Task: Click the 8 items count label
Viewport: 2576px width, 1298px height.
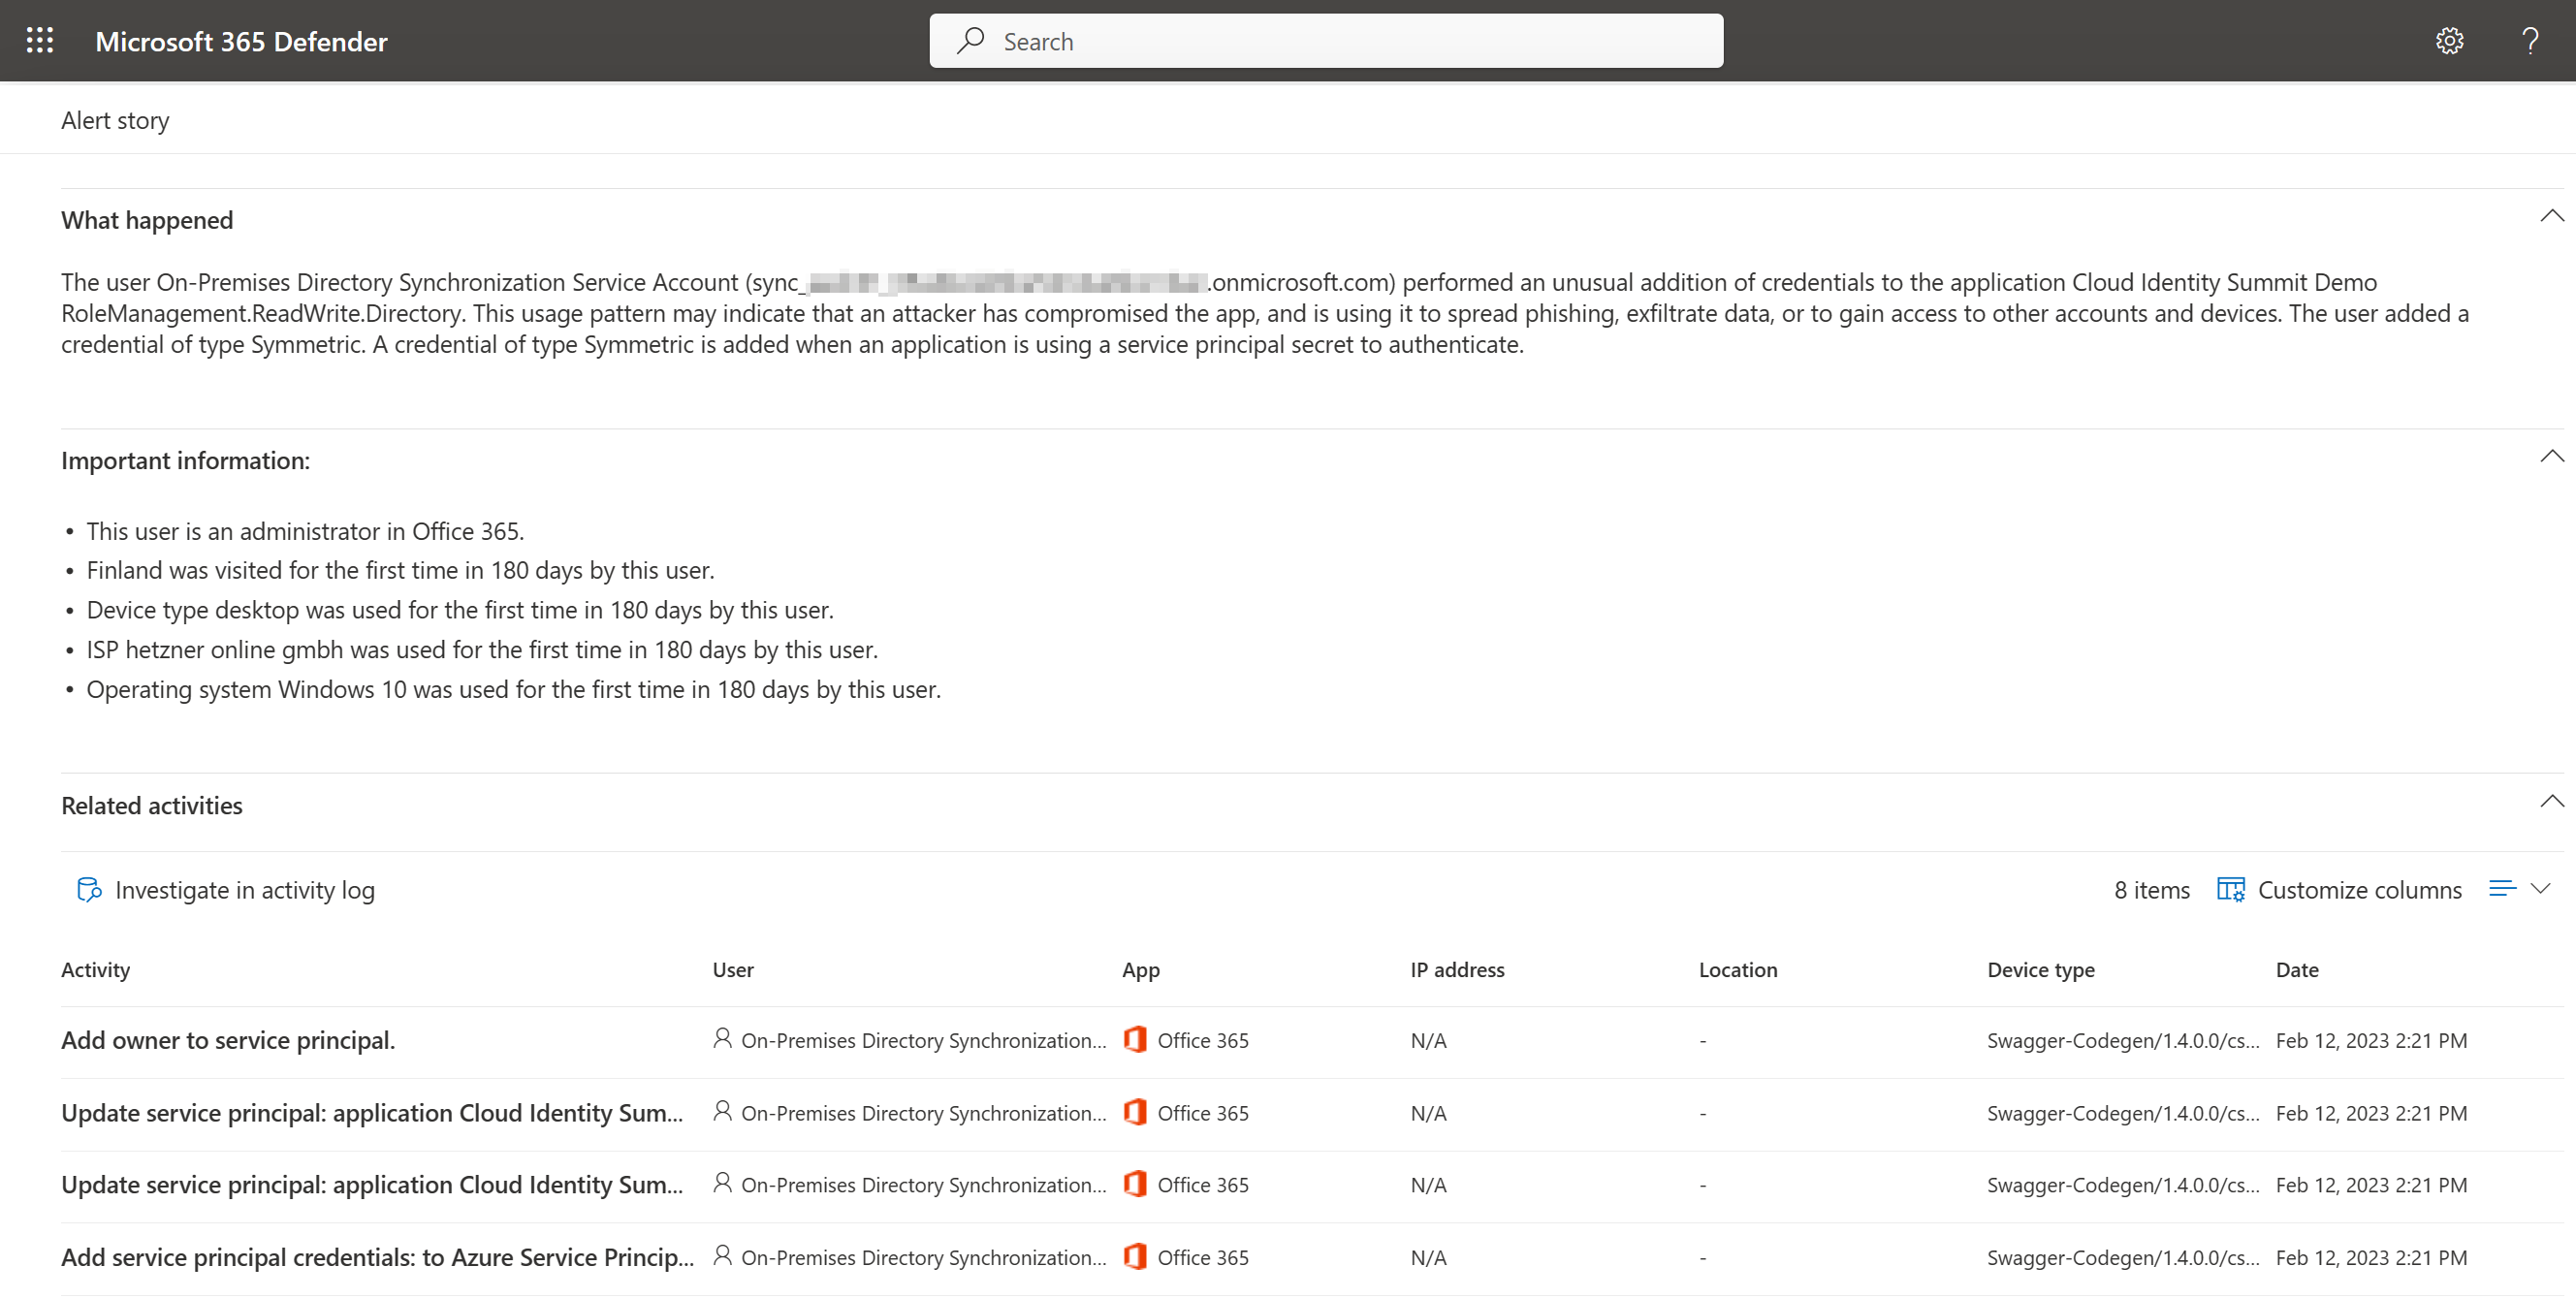Action: coord(2151,890)
